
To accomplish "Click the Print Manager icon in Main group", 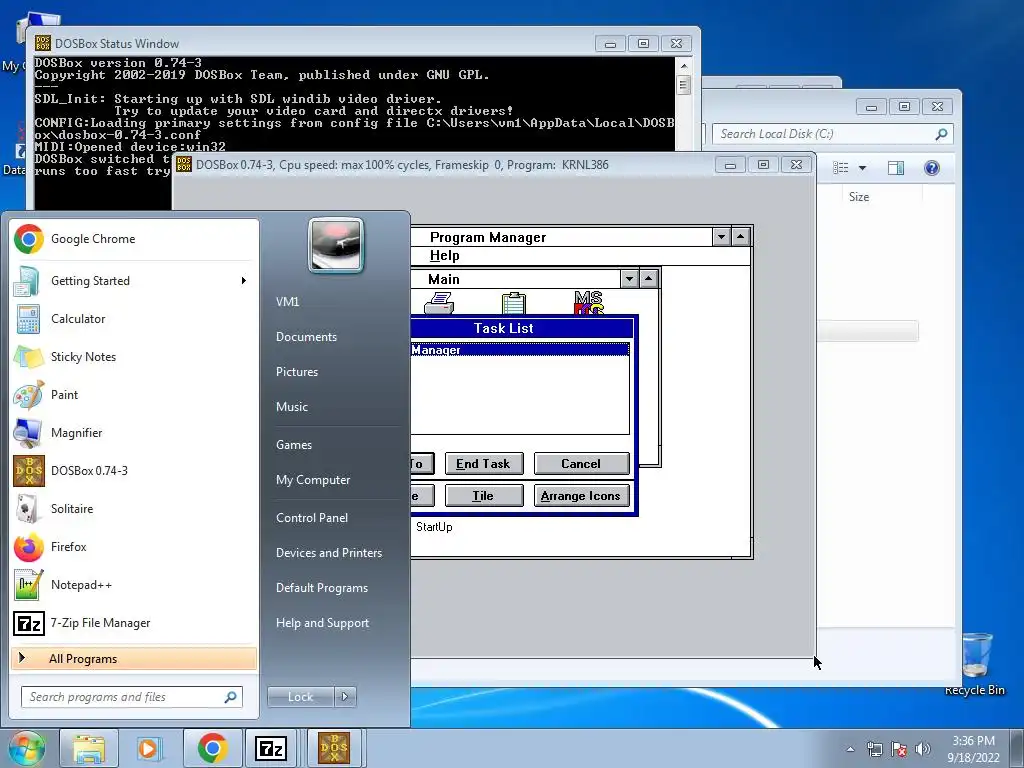I will pyautogui.click(x=440, y=304).
